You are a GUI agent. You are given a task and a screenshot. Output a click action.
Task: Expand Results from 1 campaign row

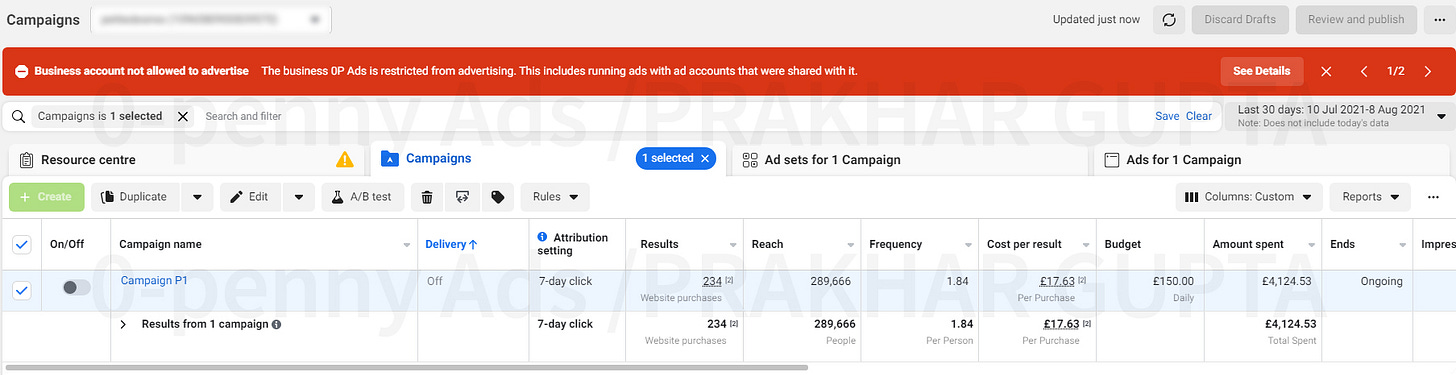tap(124, 324)
